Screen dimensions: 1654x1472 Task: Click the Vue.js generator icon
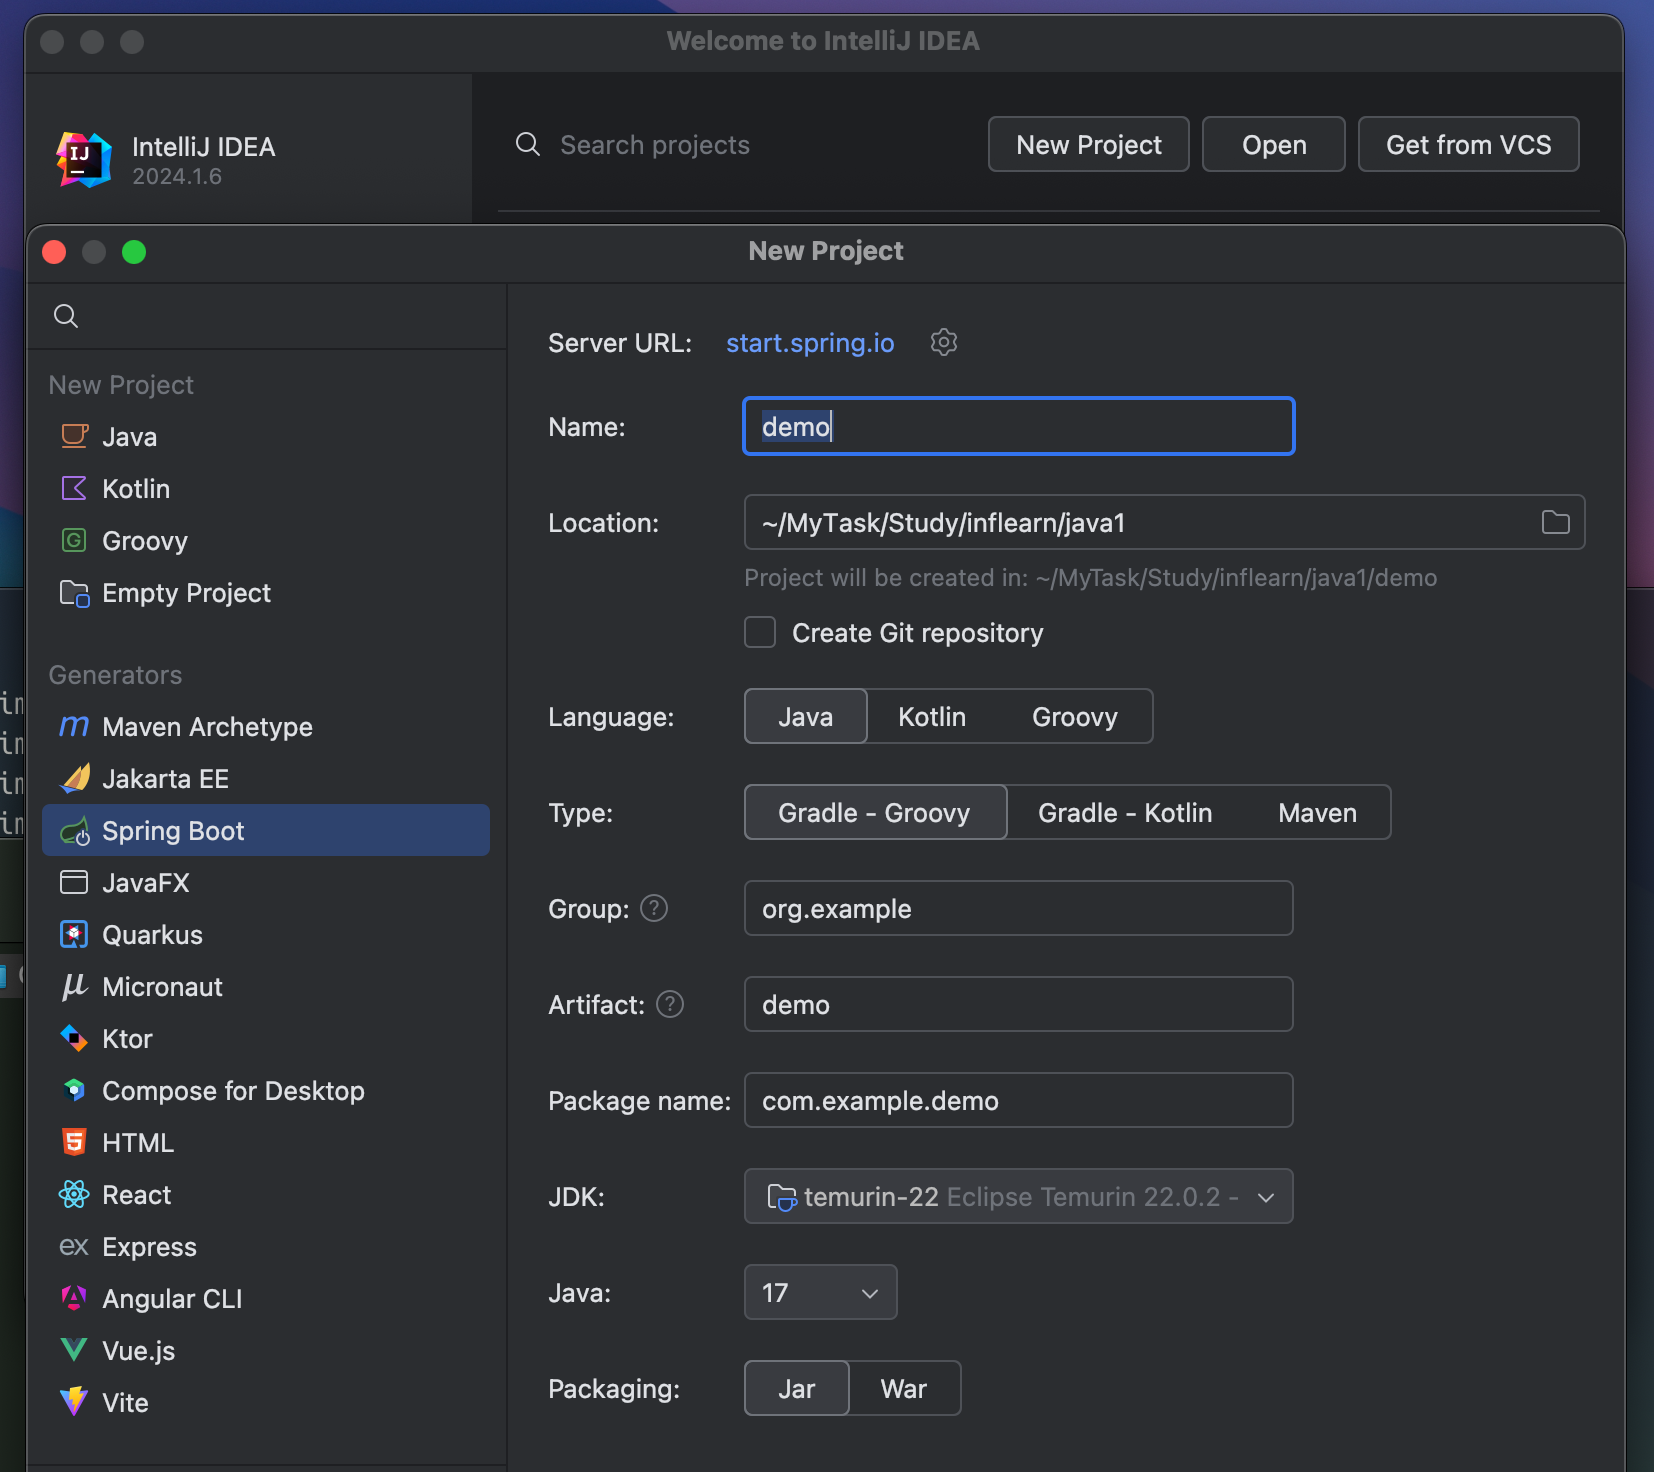(75, 1350)
